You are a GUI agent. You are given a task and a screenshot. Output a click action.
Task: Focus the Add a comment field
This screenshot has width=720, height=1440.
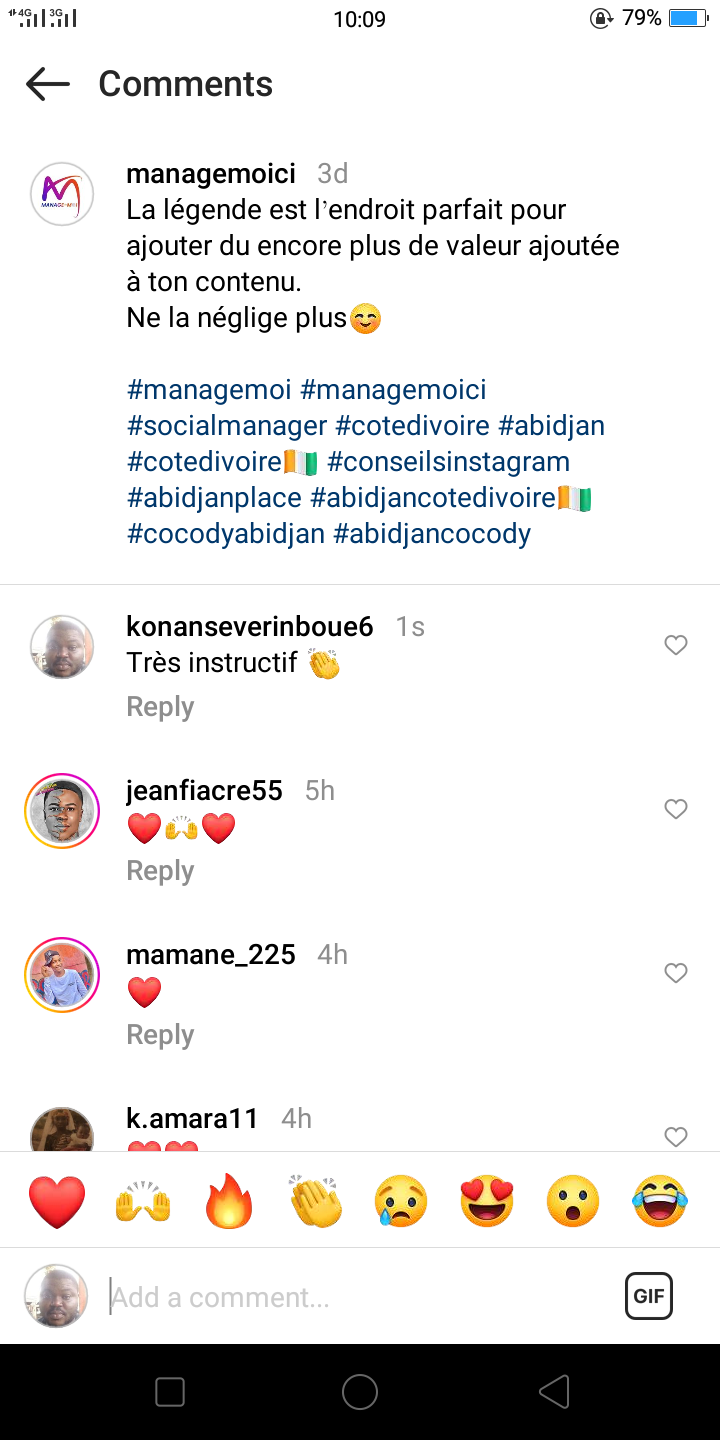coord(360,1297)
